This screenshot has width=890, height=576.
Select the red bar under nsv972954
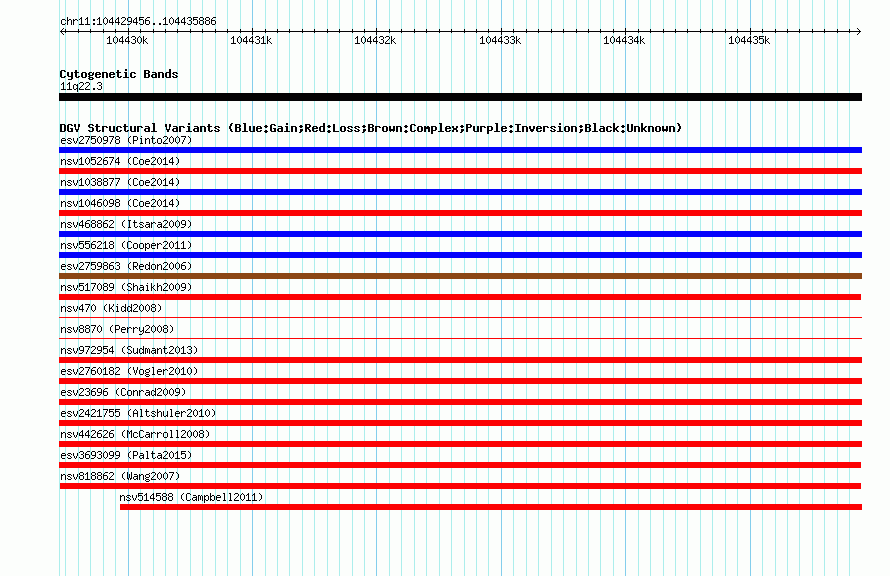(x=460, y=360)
